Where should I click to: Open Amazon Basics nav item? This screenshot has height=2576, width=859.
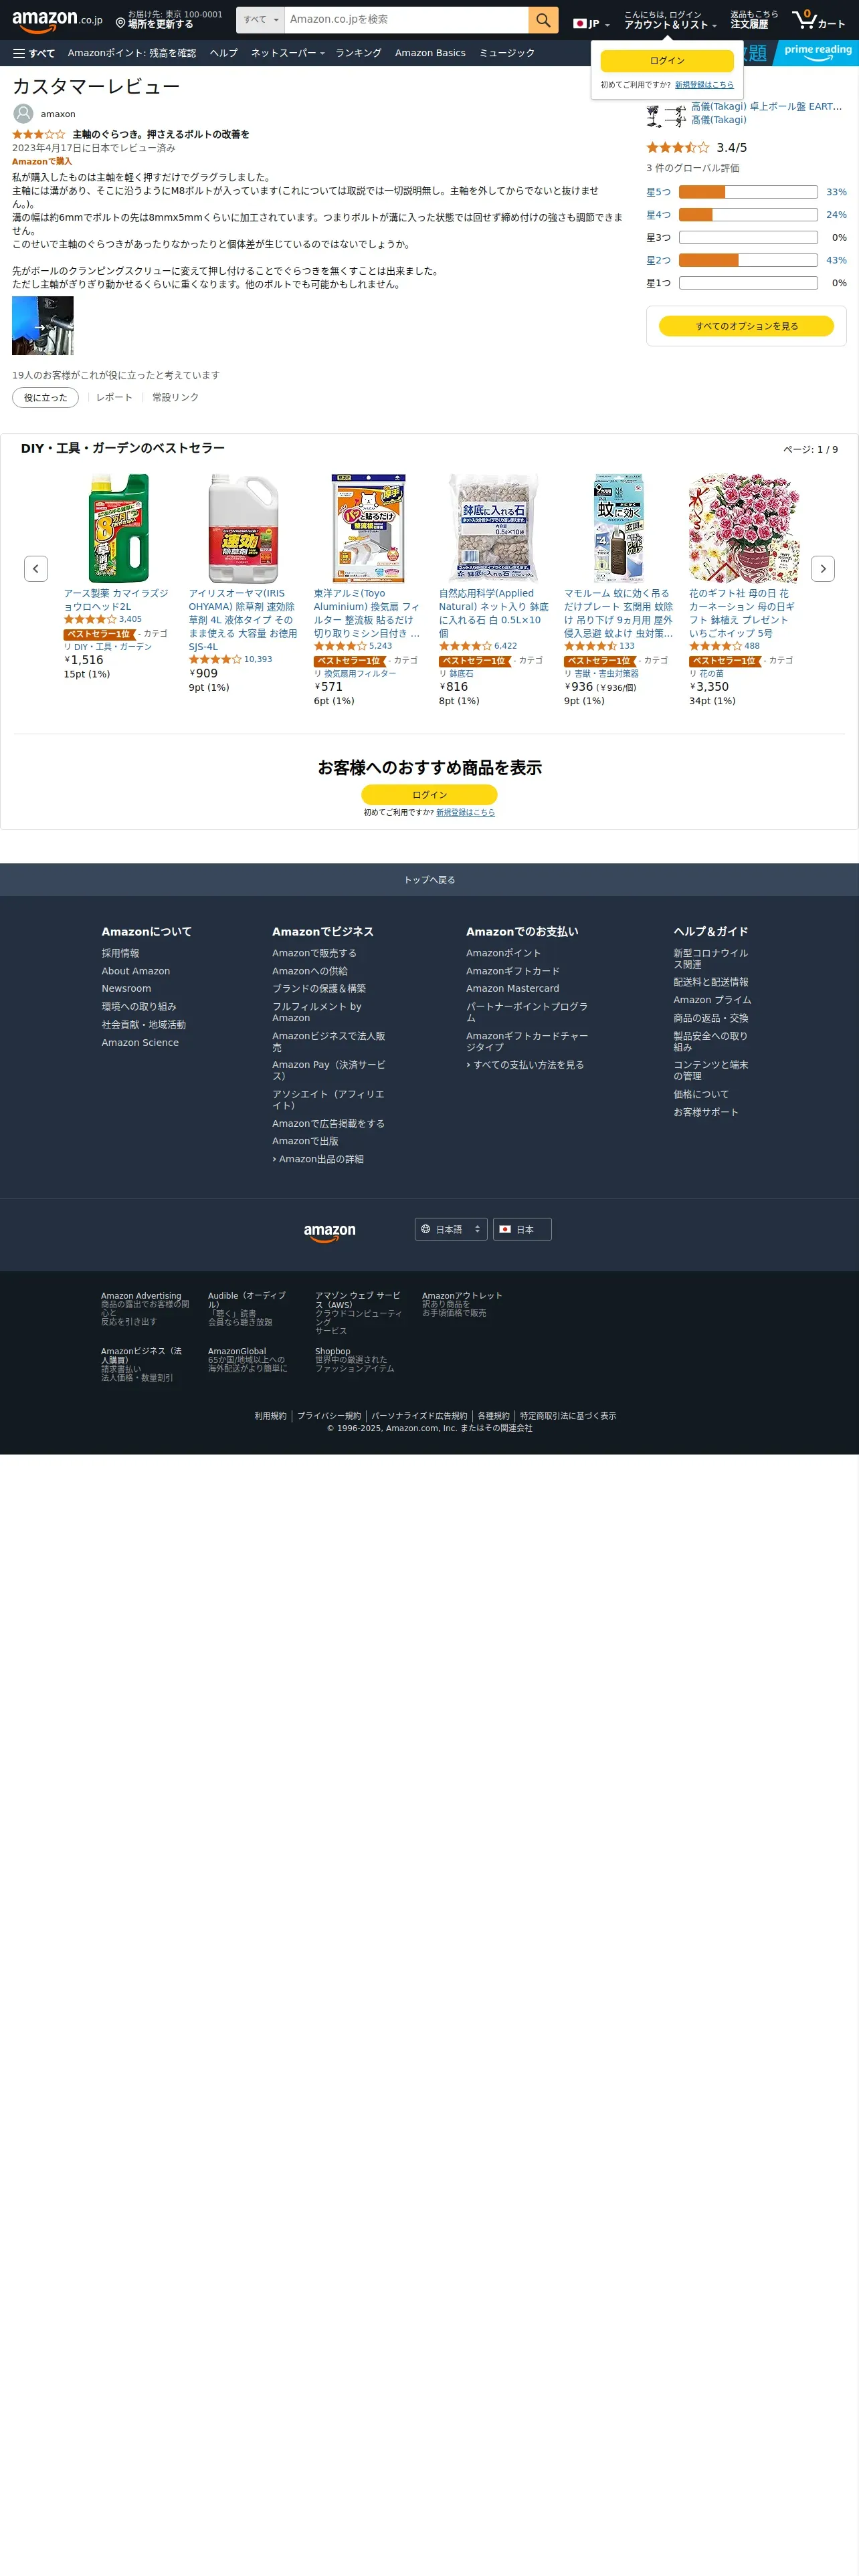[430, 53]
